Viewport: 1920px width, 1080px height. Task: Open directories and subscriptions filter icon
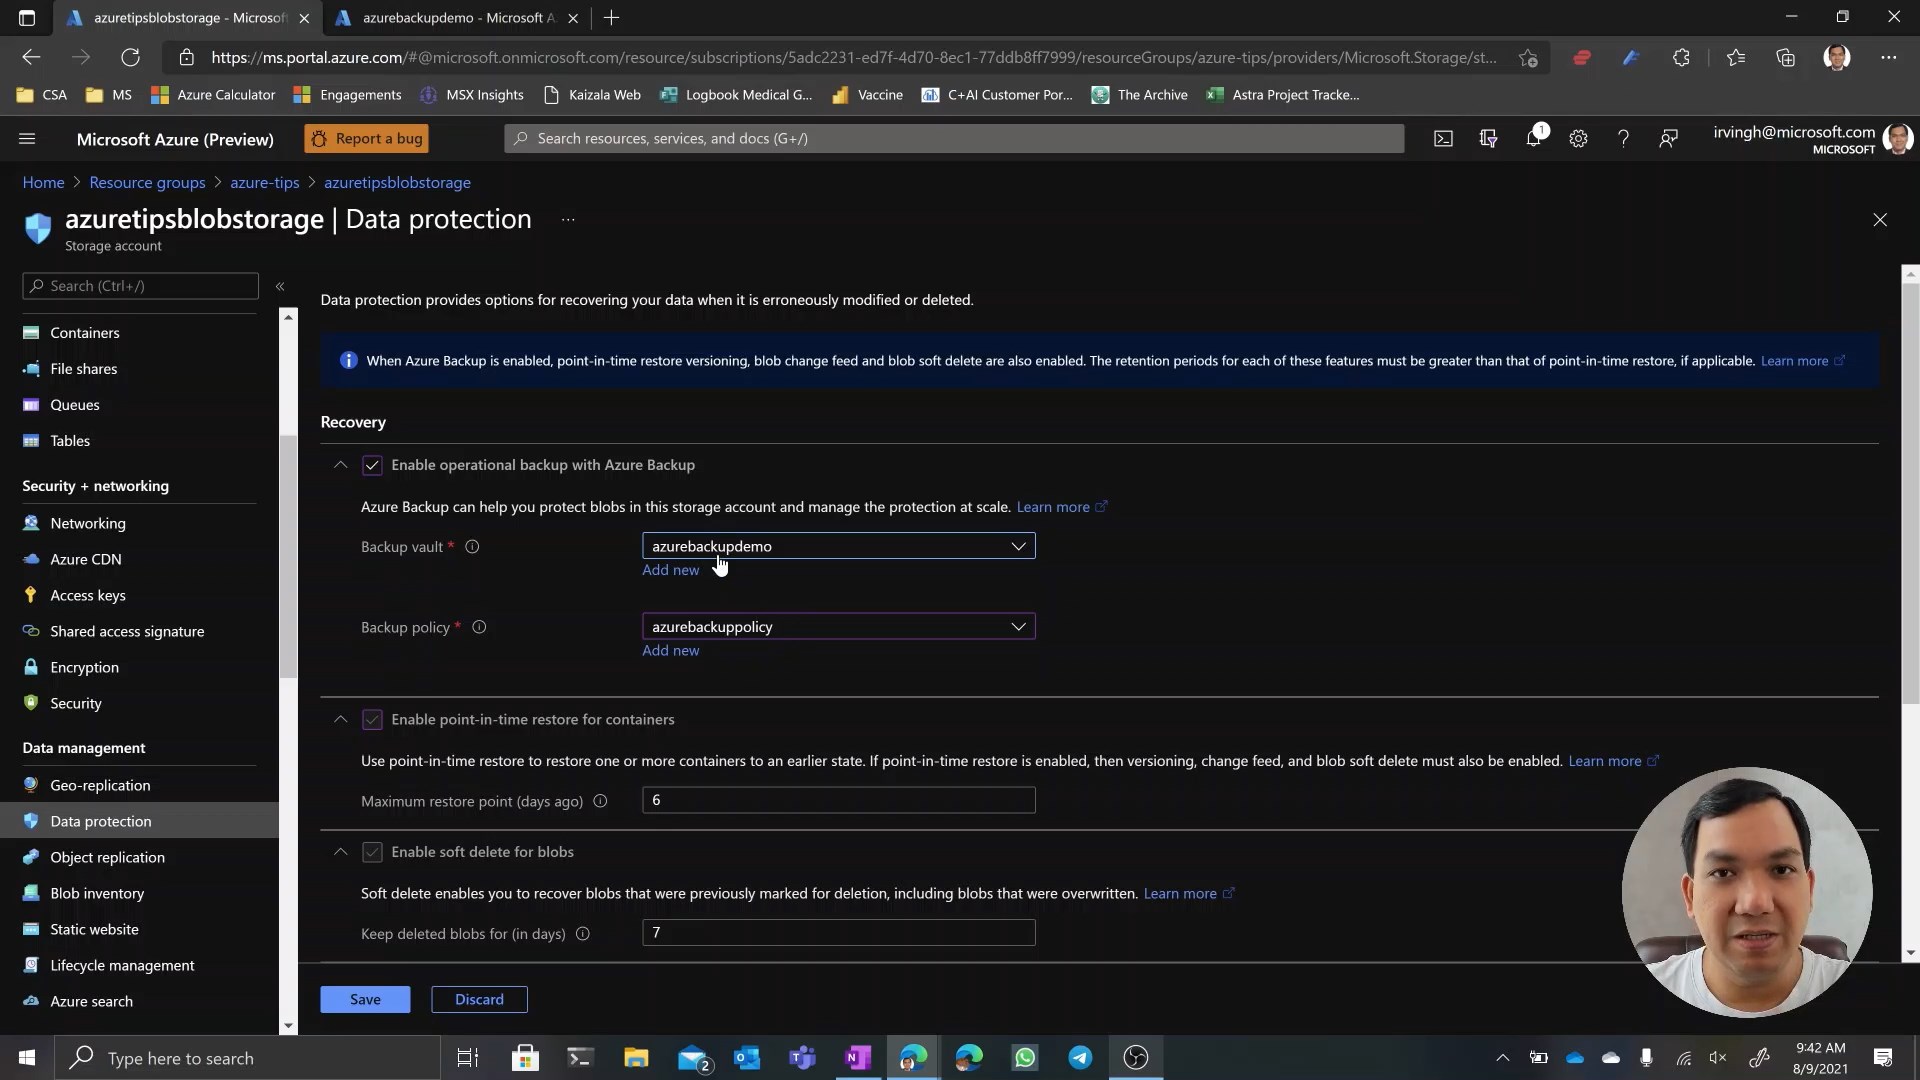1488,139
